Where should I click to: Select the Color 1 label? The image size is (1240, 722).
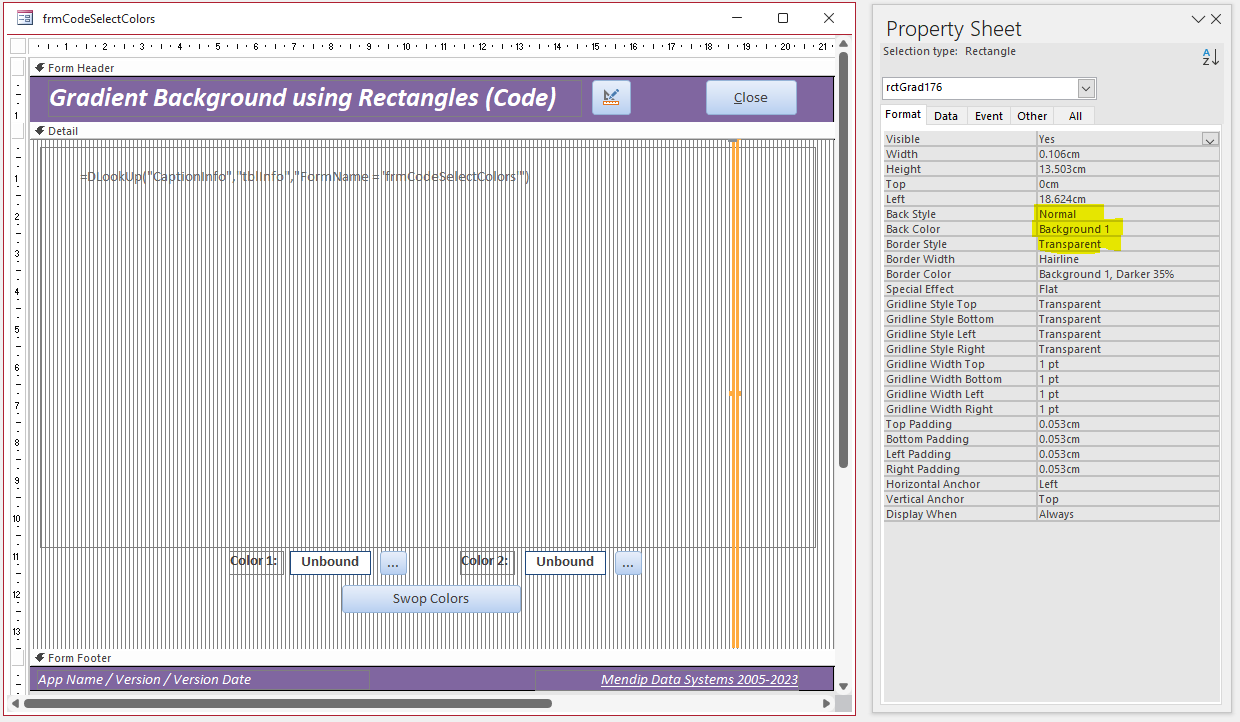pos(254,561)
